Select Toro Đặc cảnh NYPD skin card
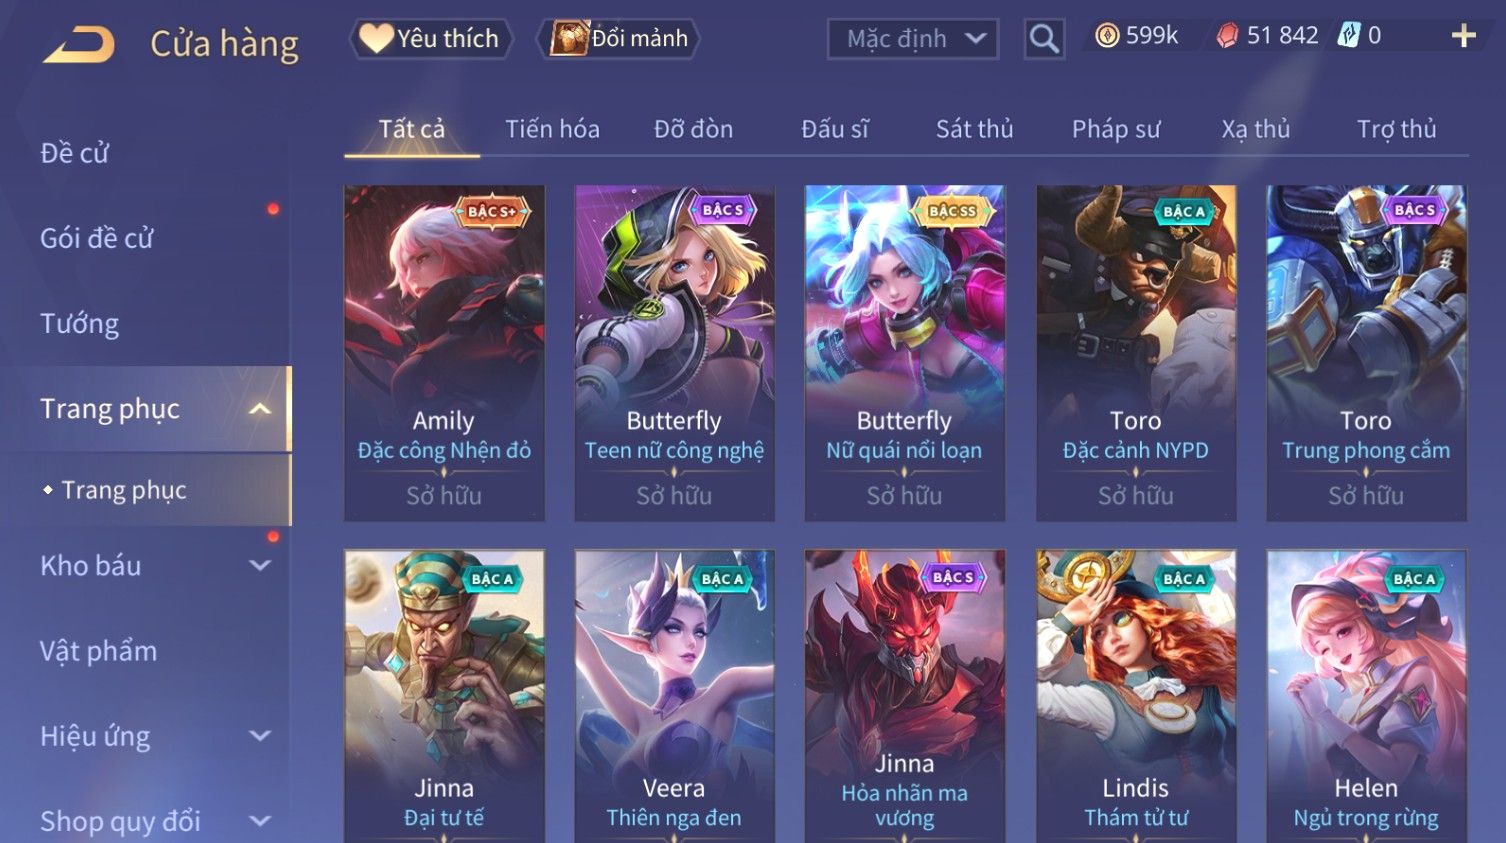Viewport: 1506px width, 843px height. click(x=1136, y=353)
